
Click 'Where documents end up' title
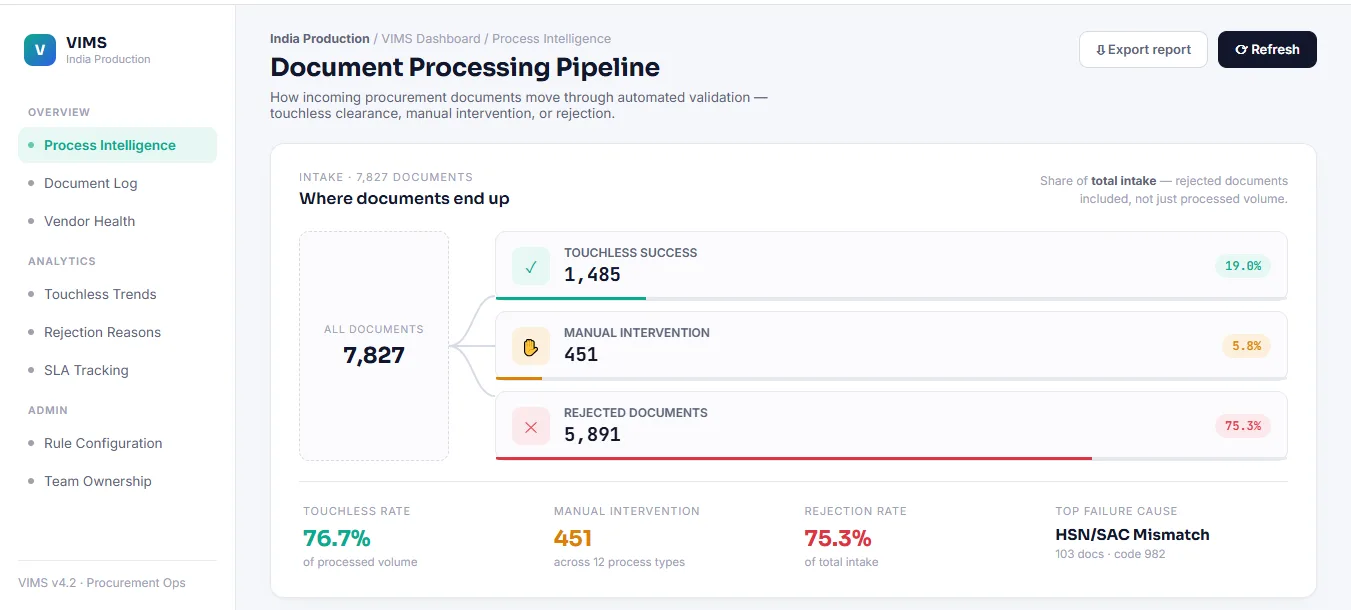point(404,199)
